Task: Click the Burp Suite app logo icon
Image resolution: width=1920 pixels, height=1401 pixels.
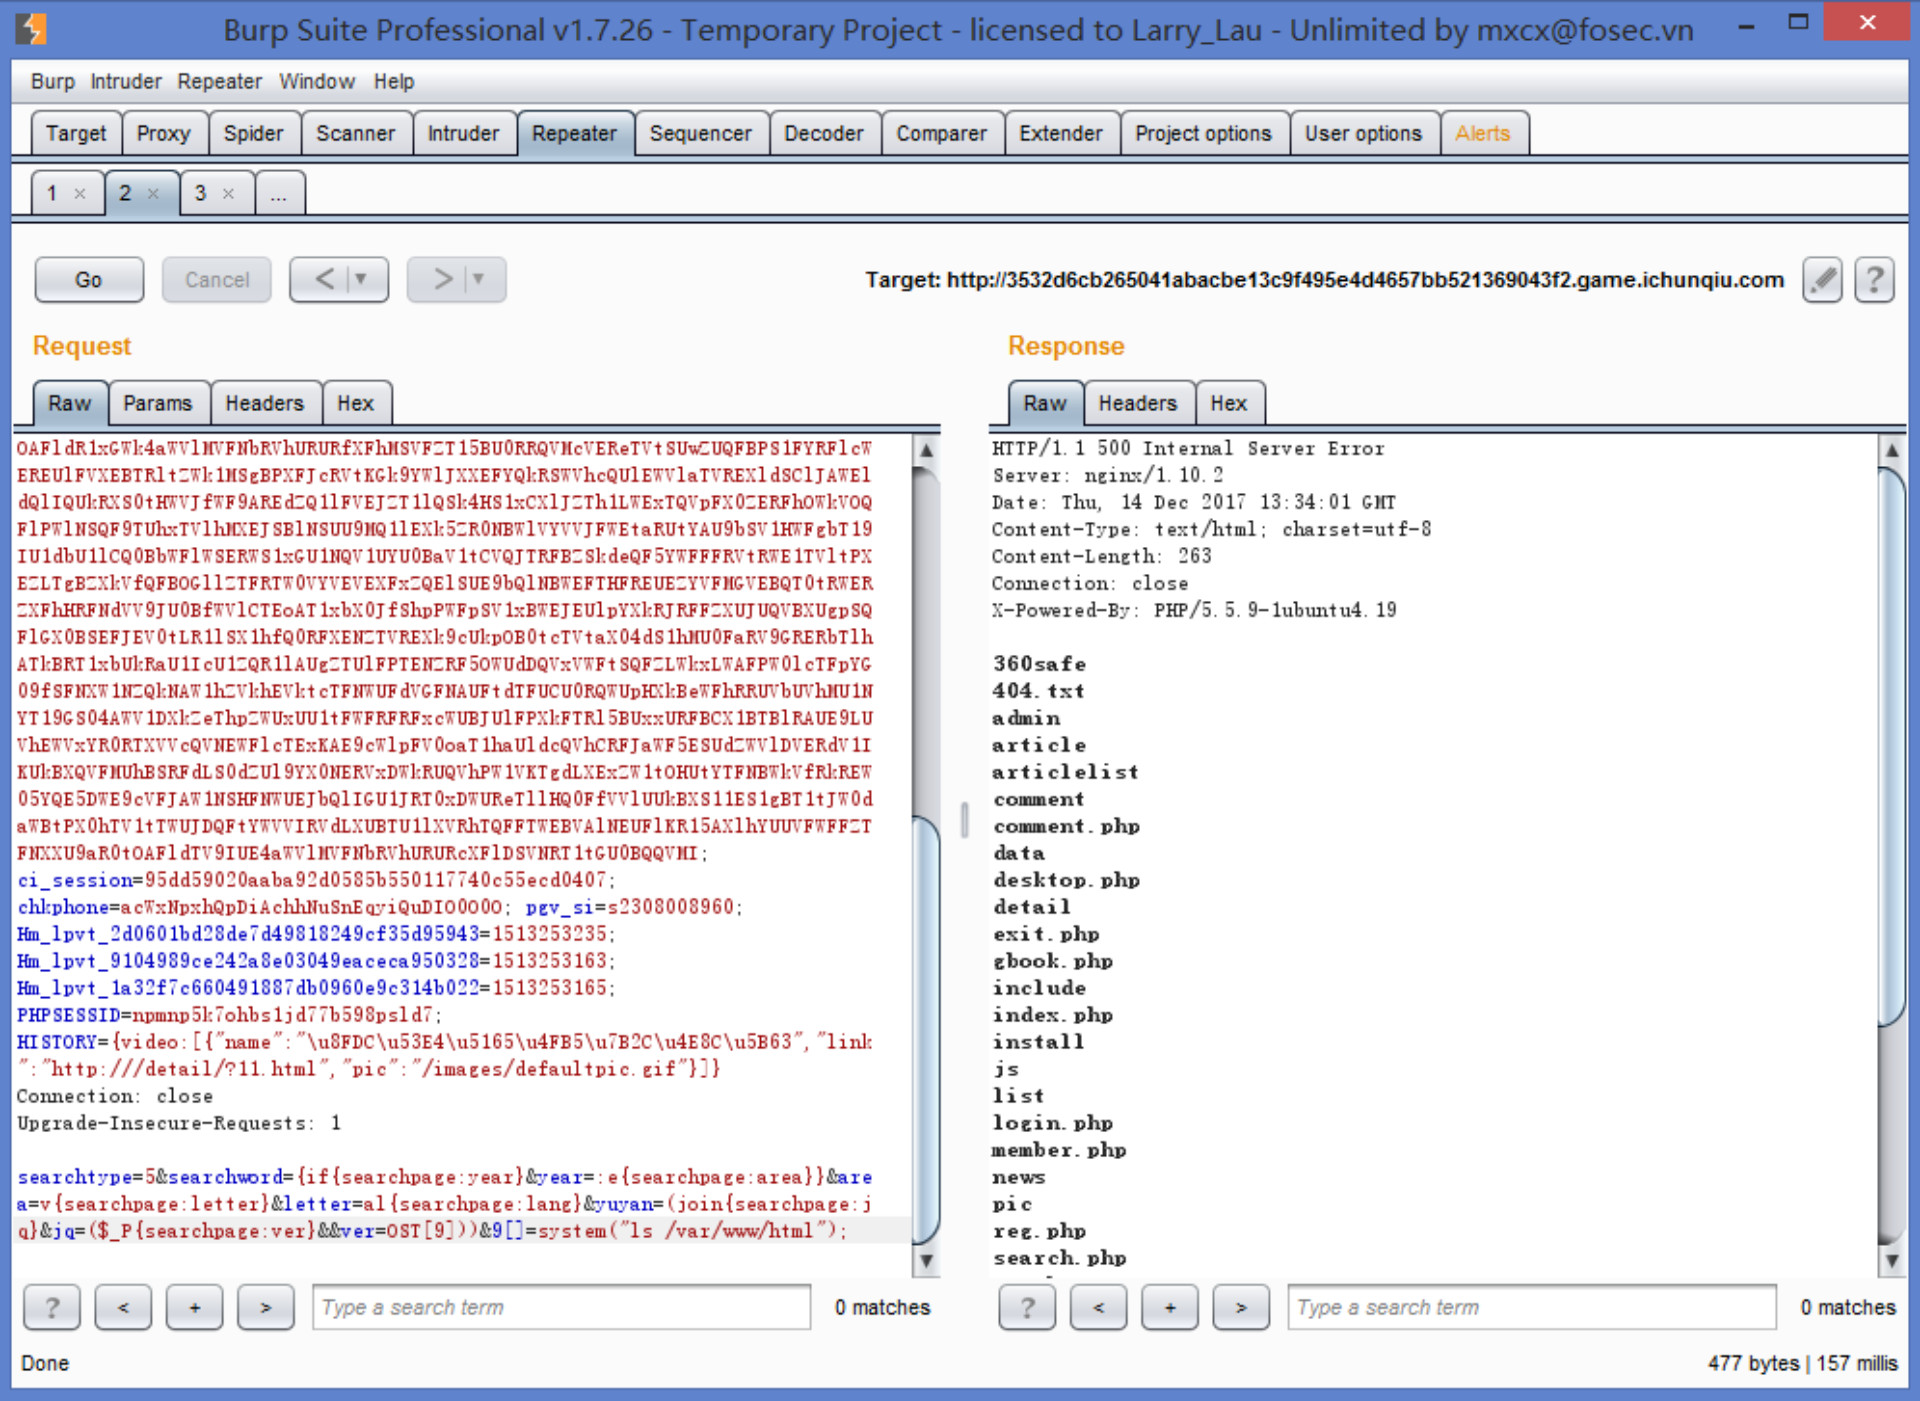Action: (32, 29)
